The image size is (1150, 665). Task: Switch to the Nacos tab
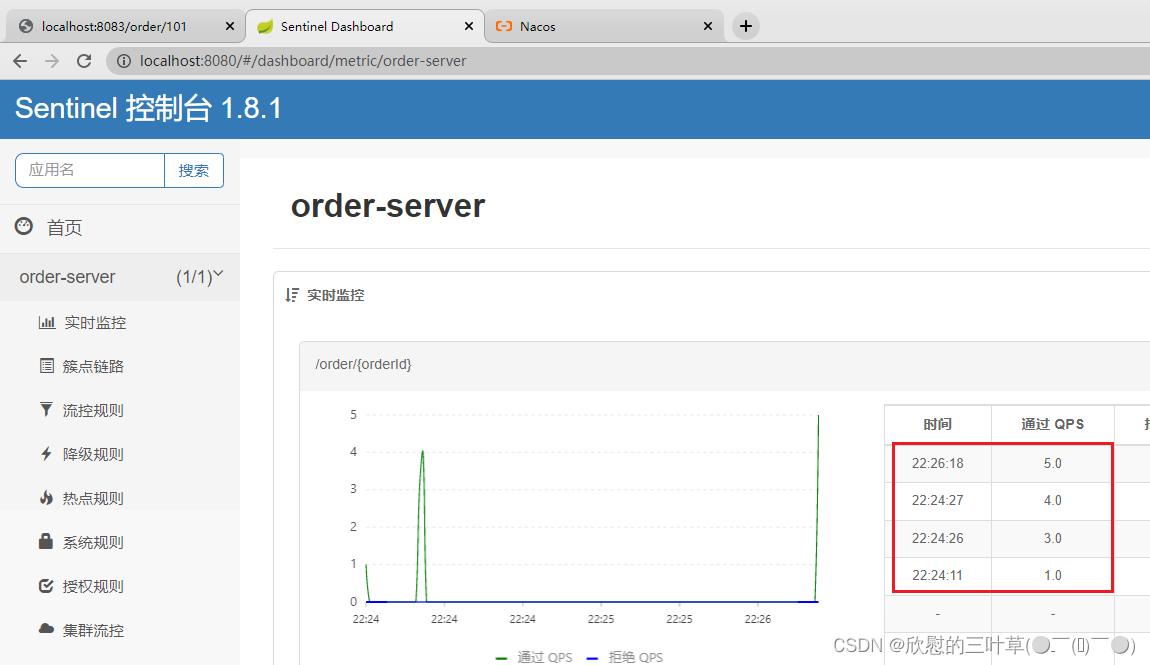(x=604, y=26)
